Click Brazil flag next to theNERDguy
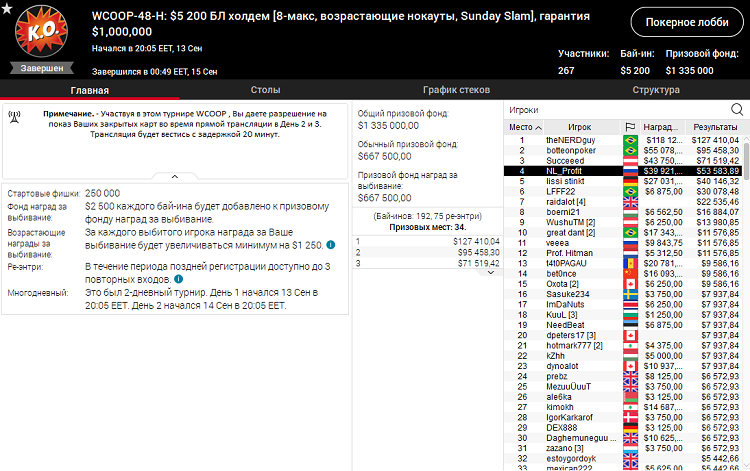 click(x=630, y=140)
